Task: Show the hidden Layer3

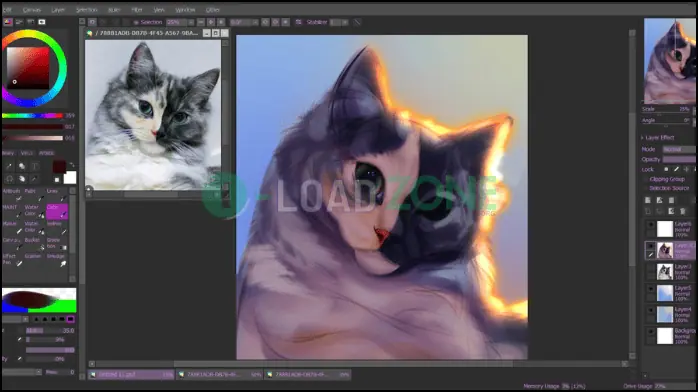Action: (x=650, y=268)
